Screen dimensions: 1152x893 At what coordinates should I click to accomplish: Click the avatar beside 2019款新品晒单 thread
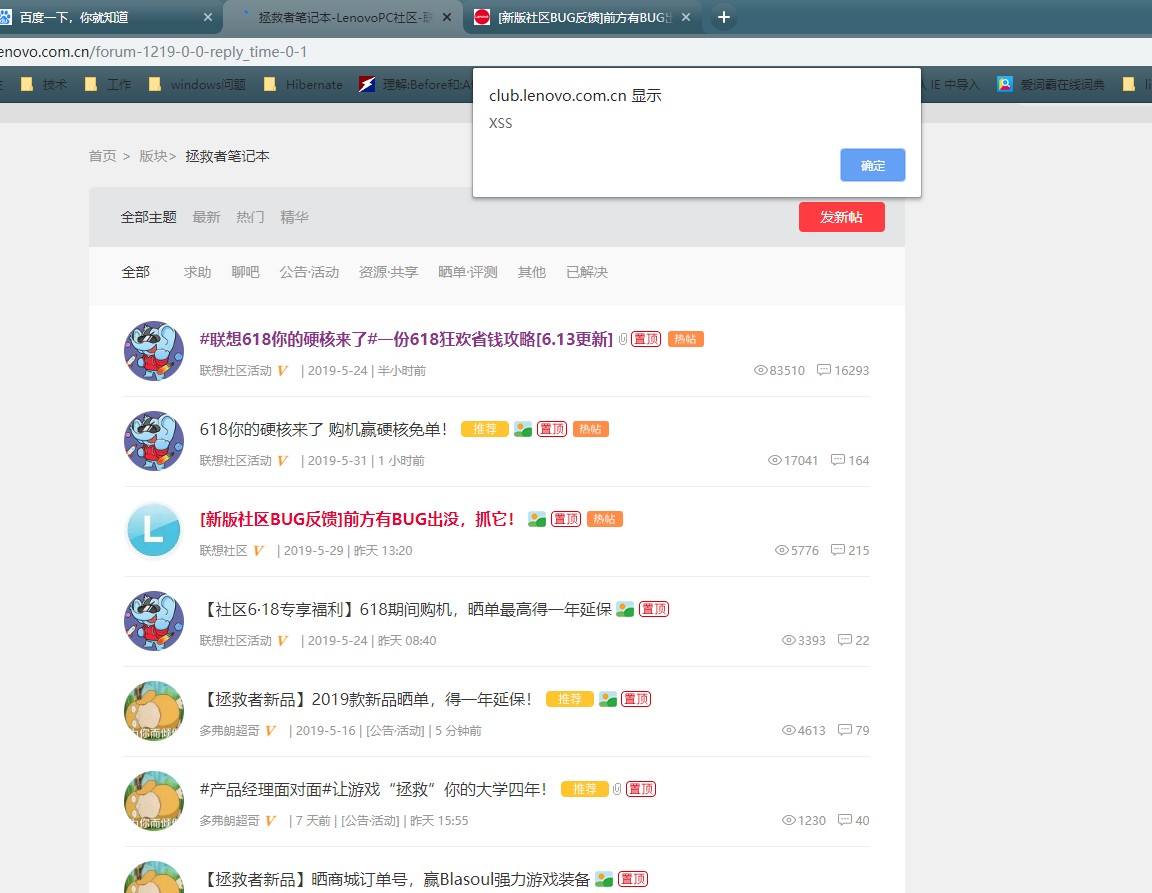pos(154,711)
